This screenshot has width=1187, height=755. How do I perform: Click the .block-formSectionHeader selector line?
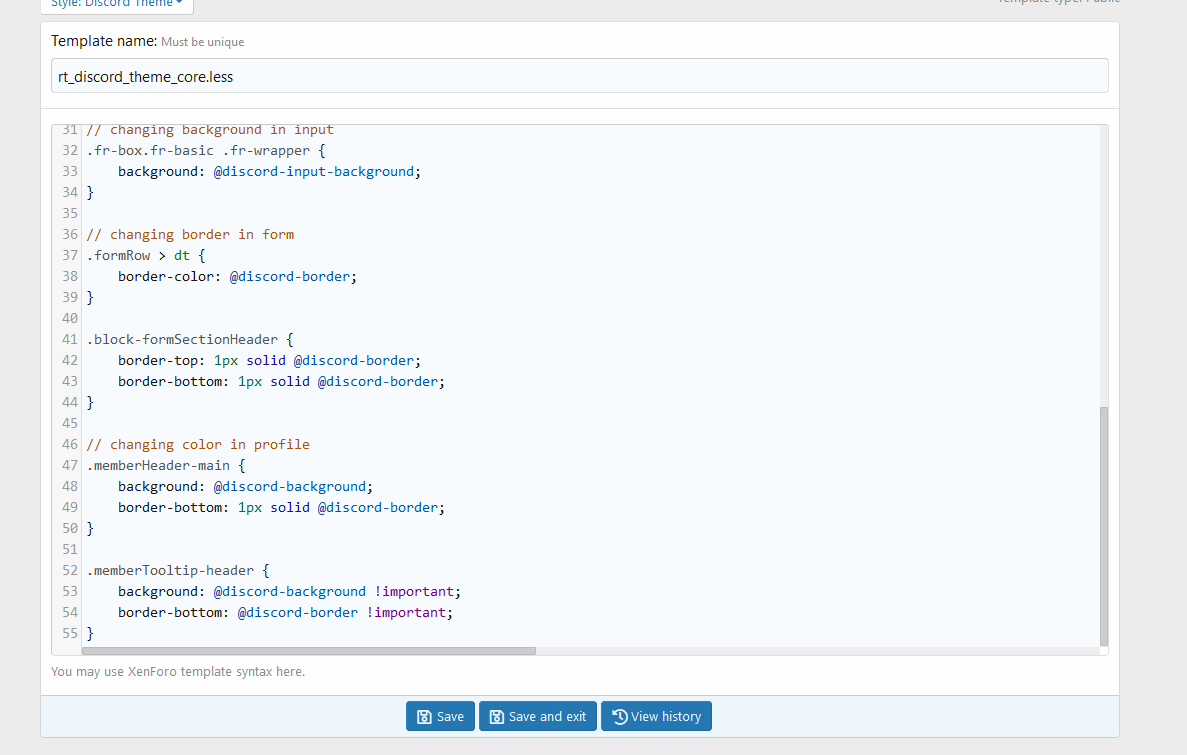[189, 340]
